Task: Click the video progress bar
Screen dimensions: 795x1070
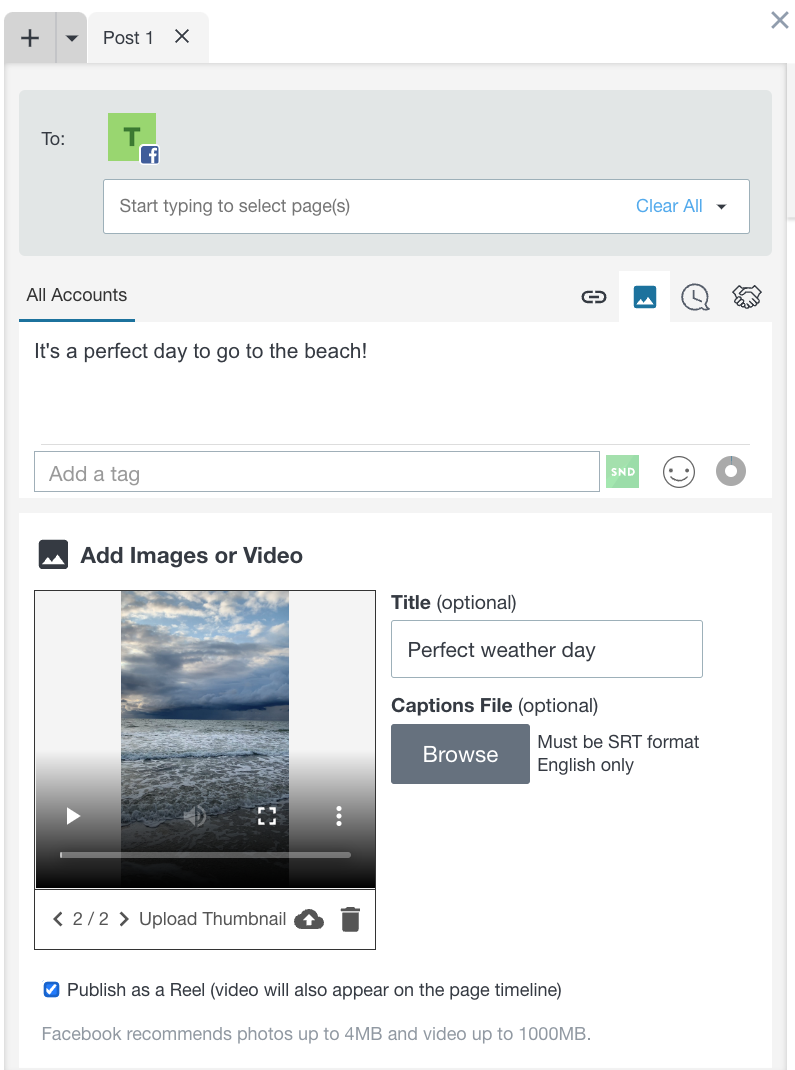Action: click(x=205, y=854)
